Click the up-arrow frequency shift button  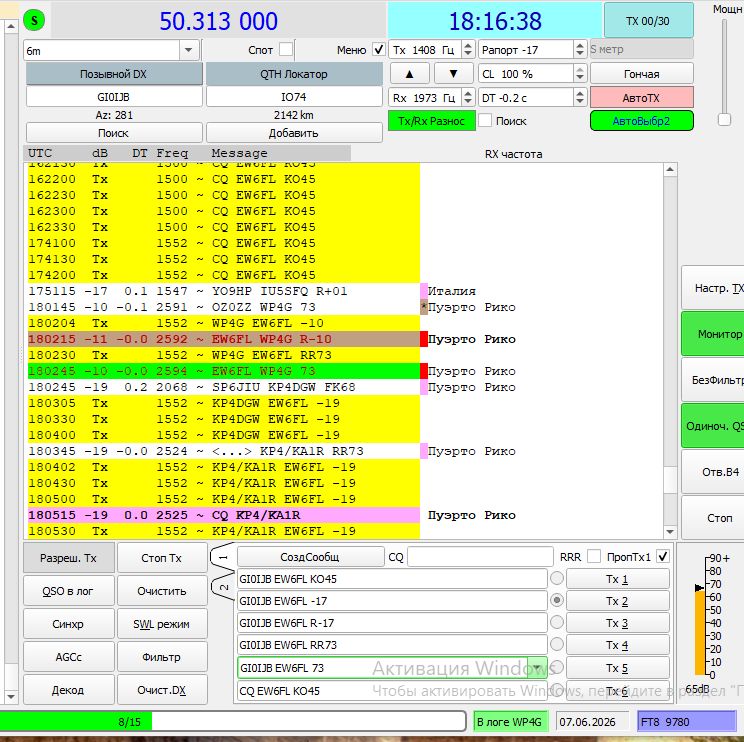point(409,74)
